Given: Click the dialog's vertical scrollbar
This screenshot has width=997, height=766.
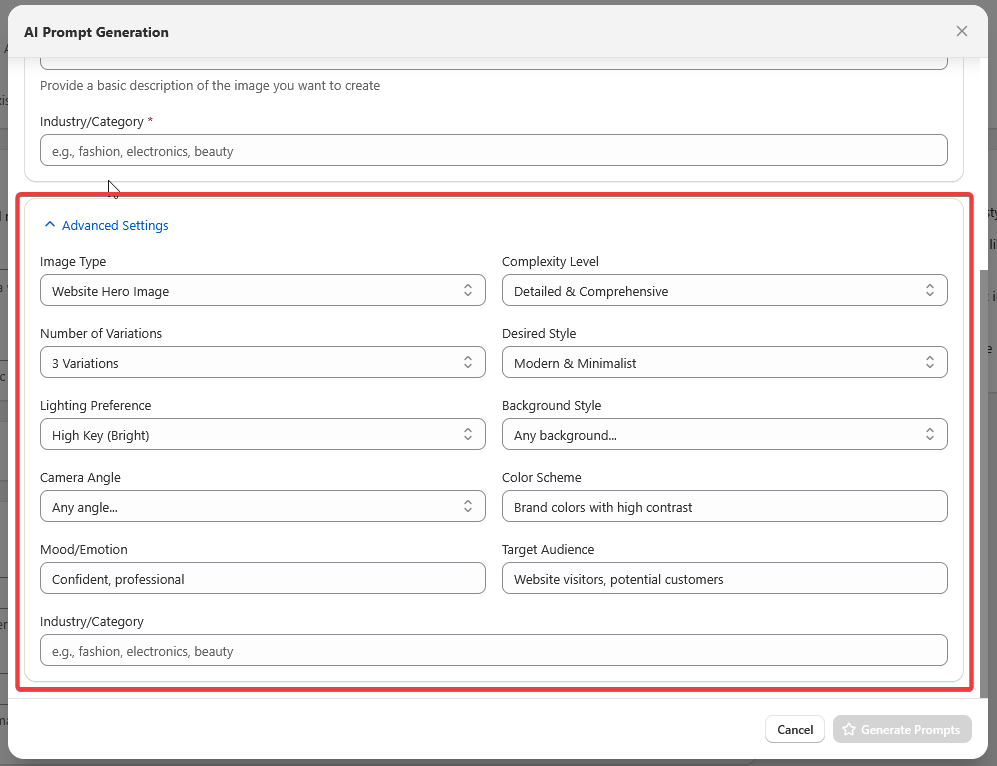Looking at the screenshot, I should click(983, 480).
